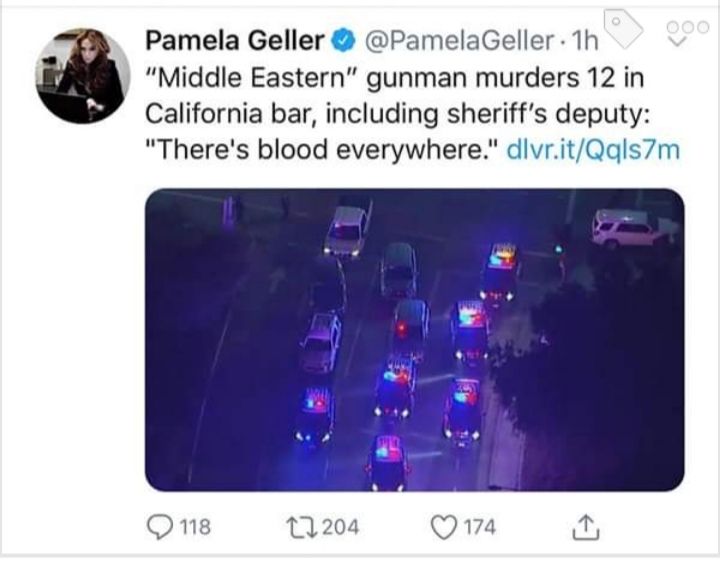This screenshot has width=720, height=564.
Task: Open the dlvr.it/Qqls7m link
Action: tap(592, 150)
